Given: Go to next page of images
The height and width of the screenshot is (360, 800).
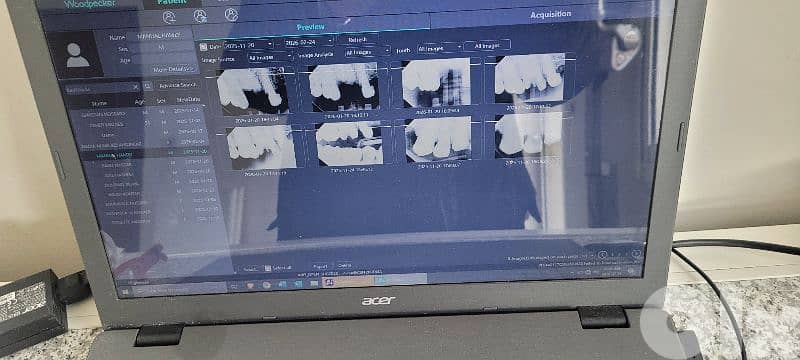Looking at the screenshot, I should [x=636, y=253].
